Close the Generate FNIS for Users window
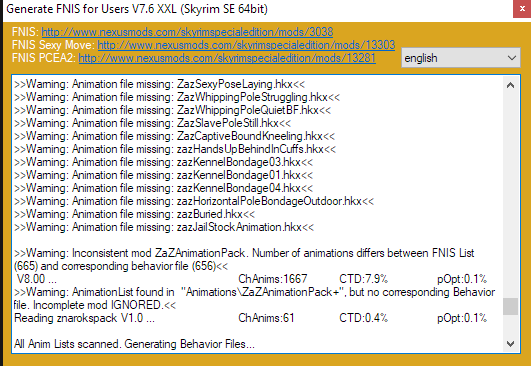Screen dimensions: 532x368 pos(522,9)
